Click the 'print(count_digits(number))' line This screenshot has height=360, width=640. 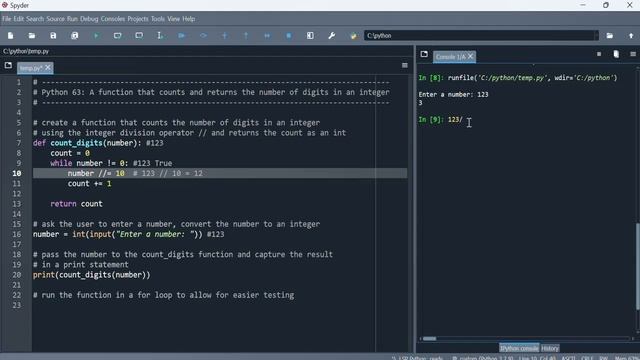pyautogui.click(x=91, y=275)
